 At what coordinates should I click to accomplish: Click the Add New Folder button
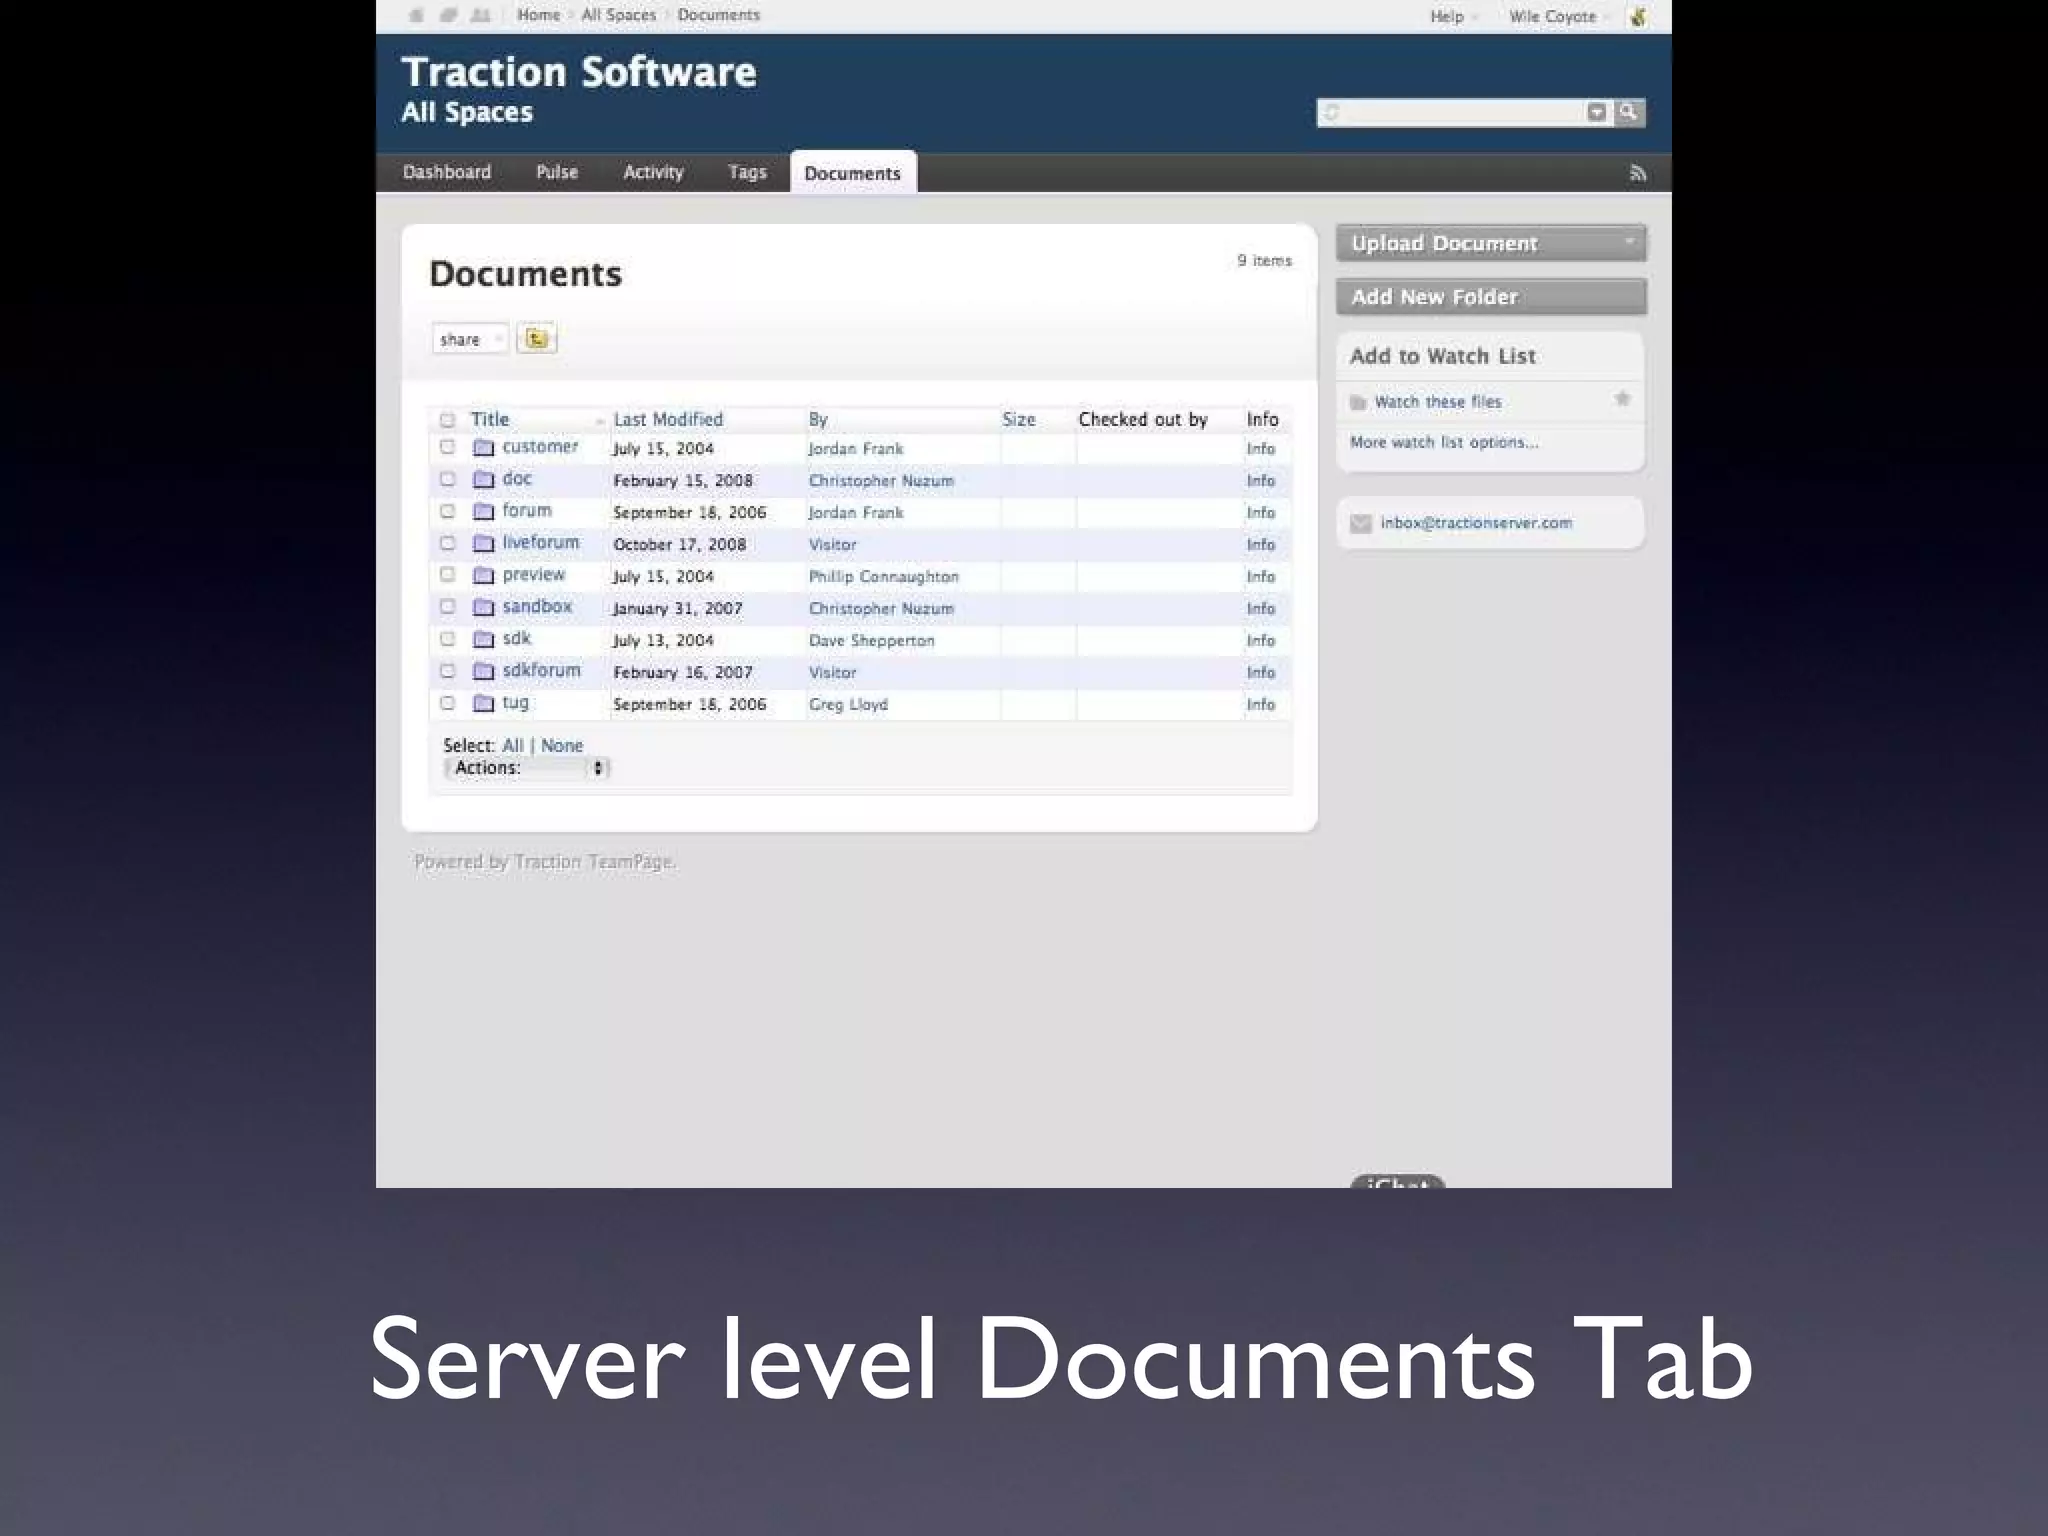point(1491,297)
